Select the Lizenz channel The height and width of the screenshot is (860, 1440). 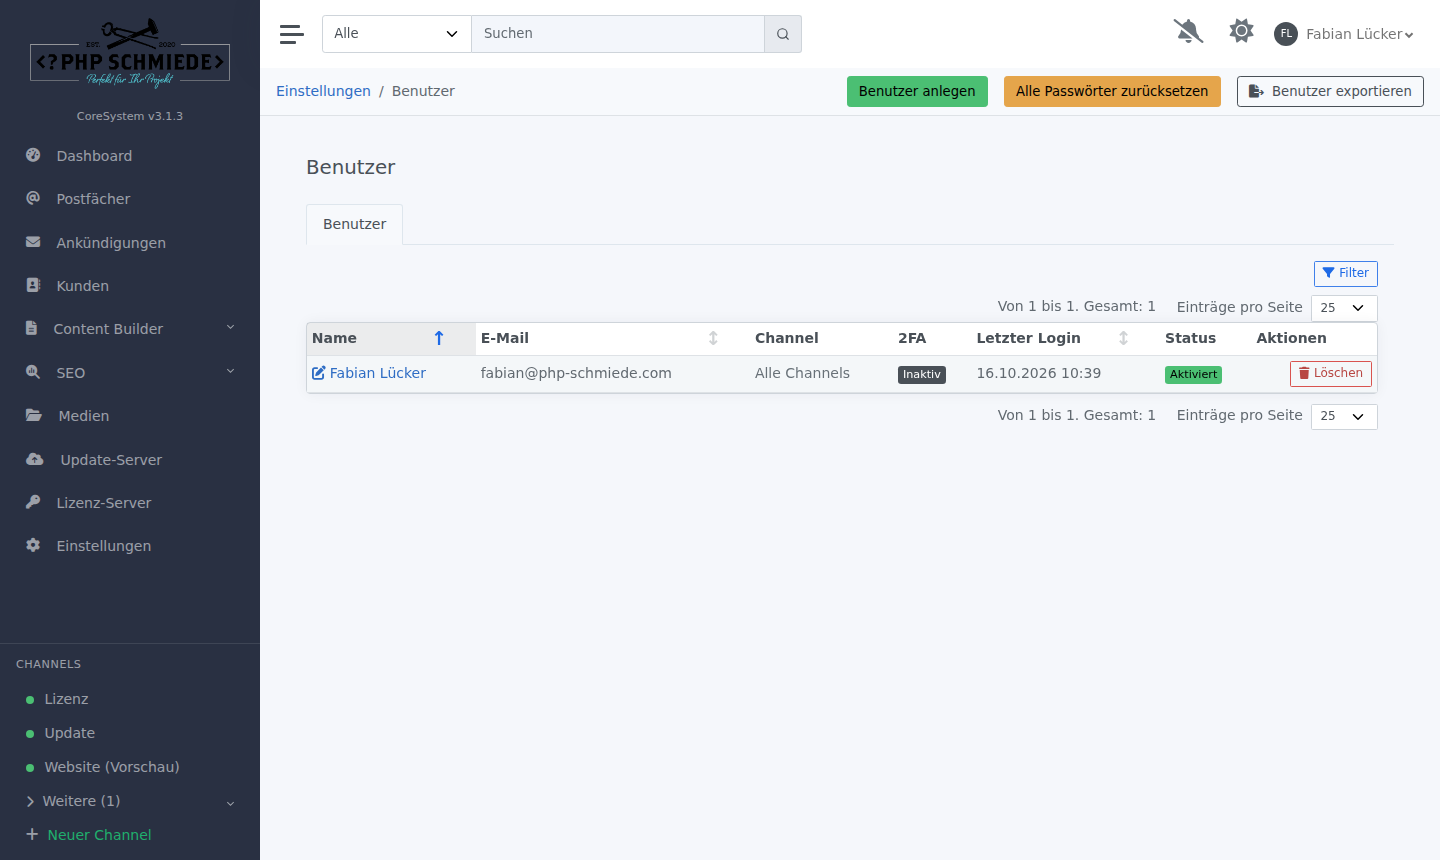point(66,699)
